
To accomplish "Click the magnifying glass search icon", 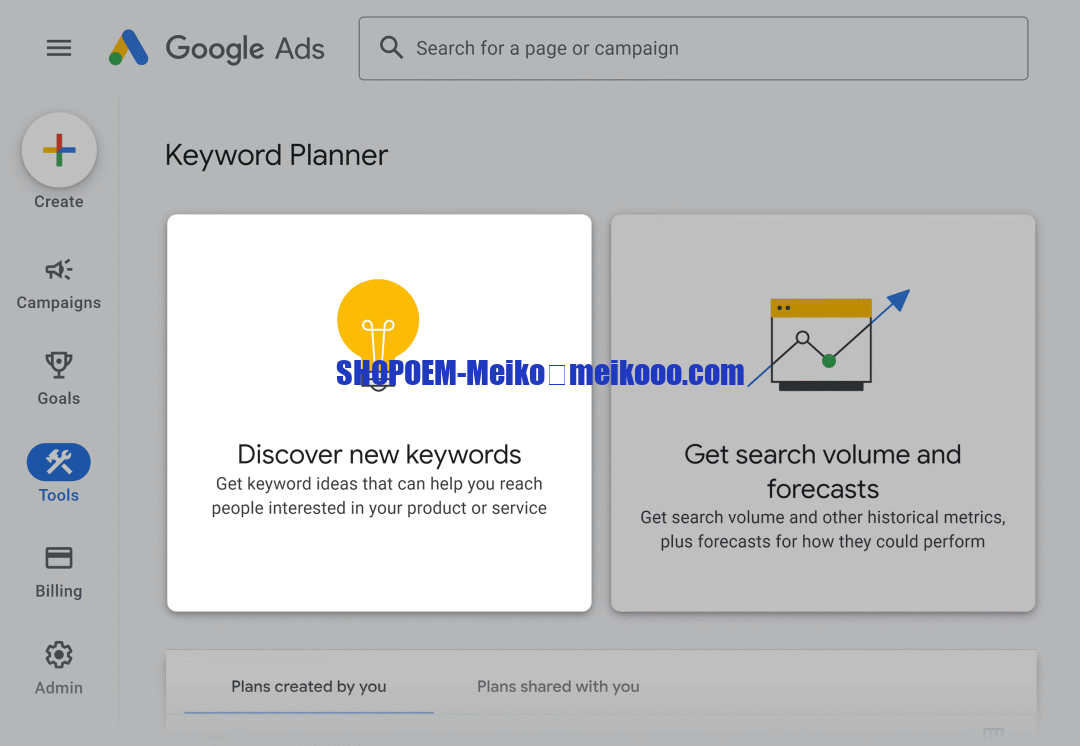I will pyautogui.click(x=391, y=48).
